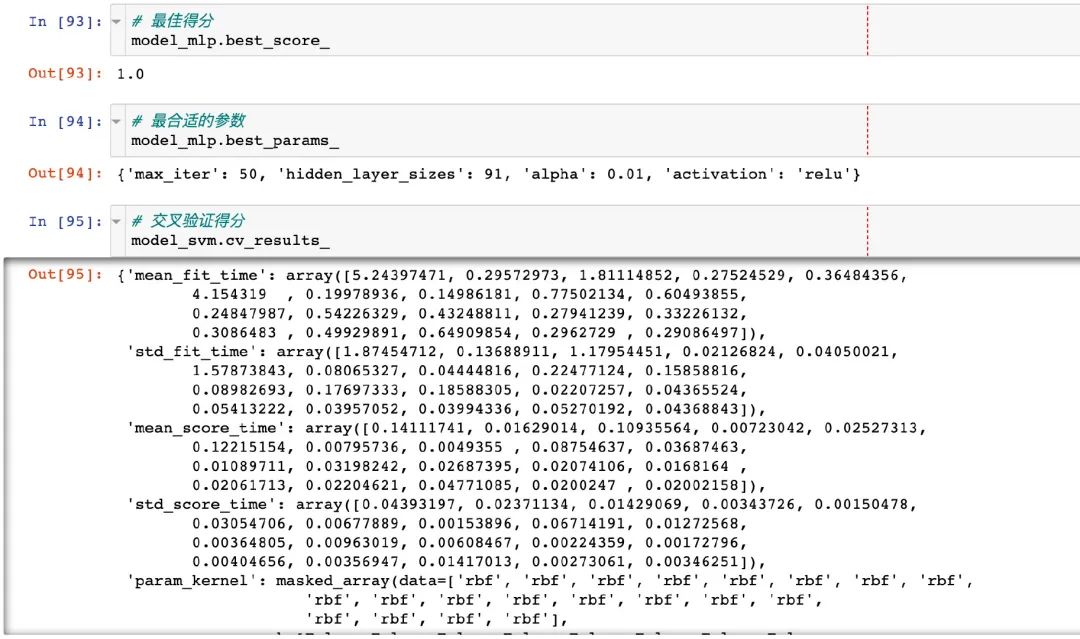This screenshot has height=639, width=1080.
Task: Click the best params dictionary output line
Action: 488,174
